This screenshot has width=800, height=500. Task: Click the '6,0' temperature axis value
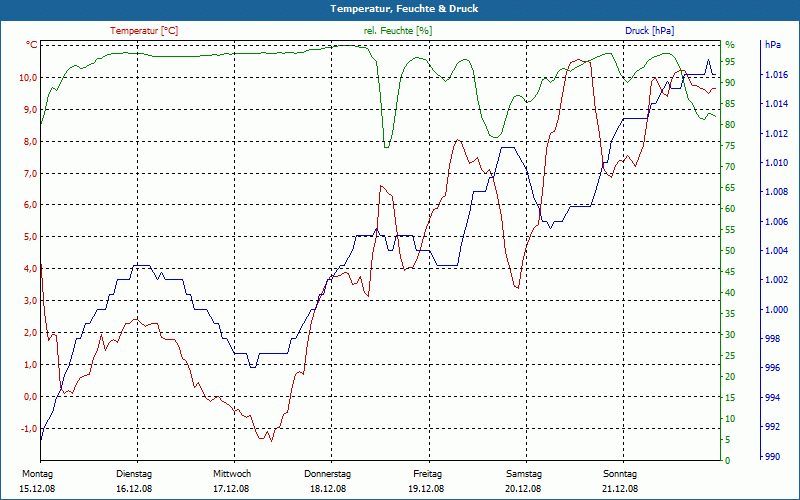click(30, 205)
